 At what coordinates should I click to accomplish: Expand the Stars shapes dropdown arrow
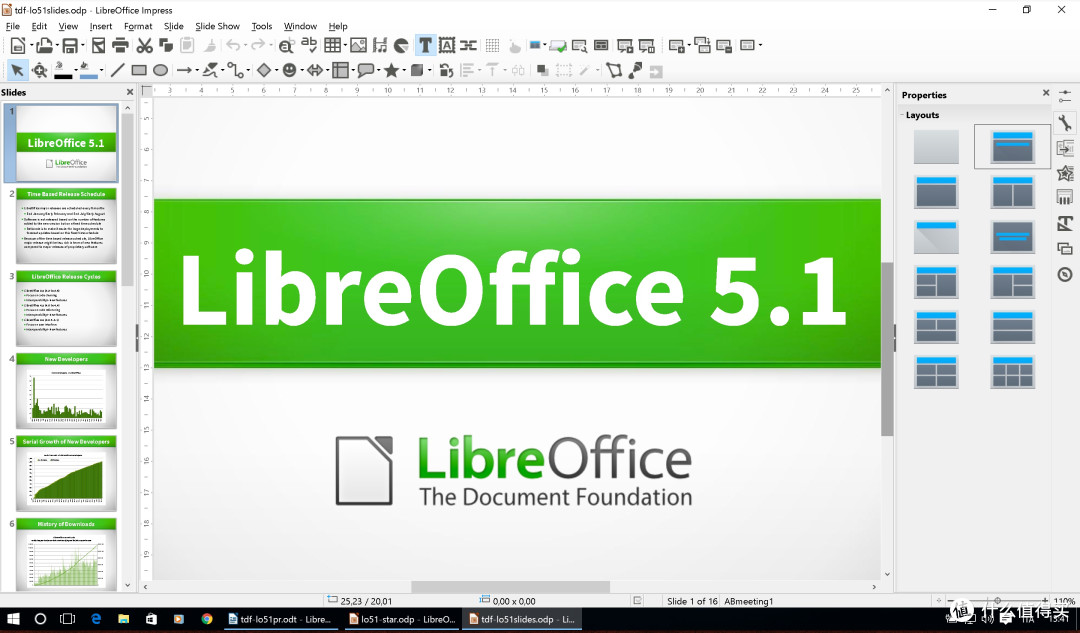tap(404, 70)
